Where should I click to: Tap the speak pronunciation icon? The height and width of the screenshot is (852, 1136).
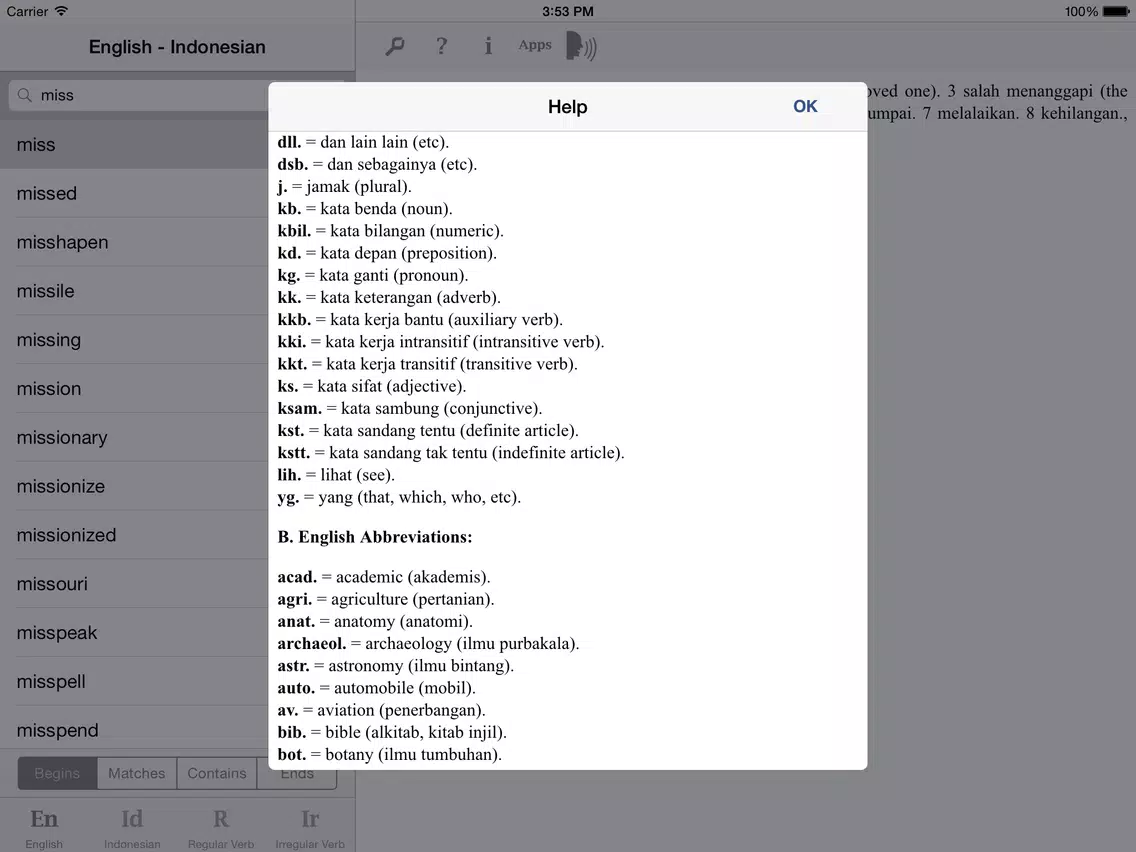click(x=581, y=46)
